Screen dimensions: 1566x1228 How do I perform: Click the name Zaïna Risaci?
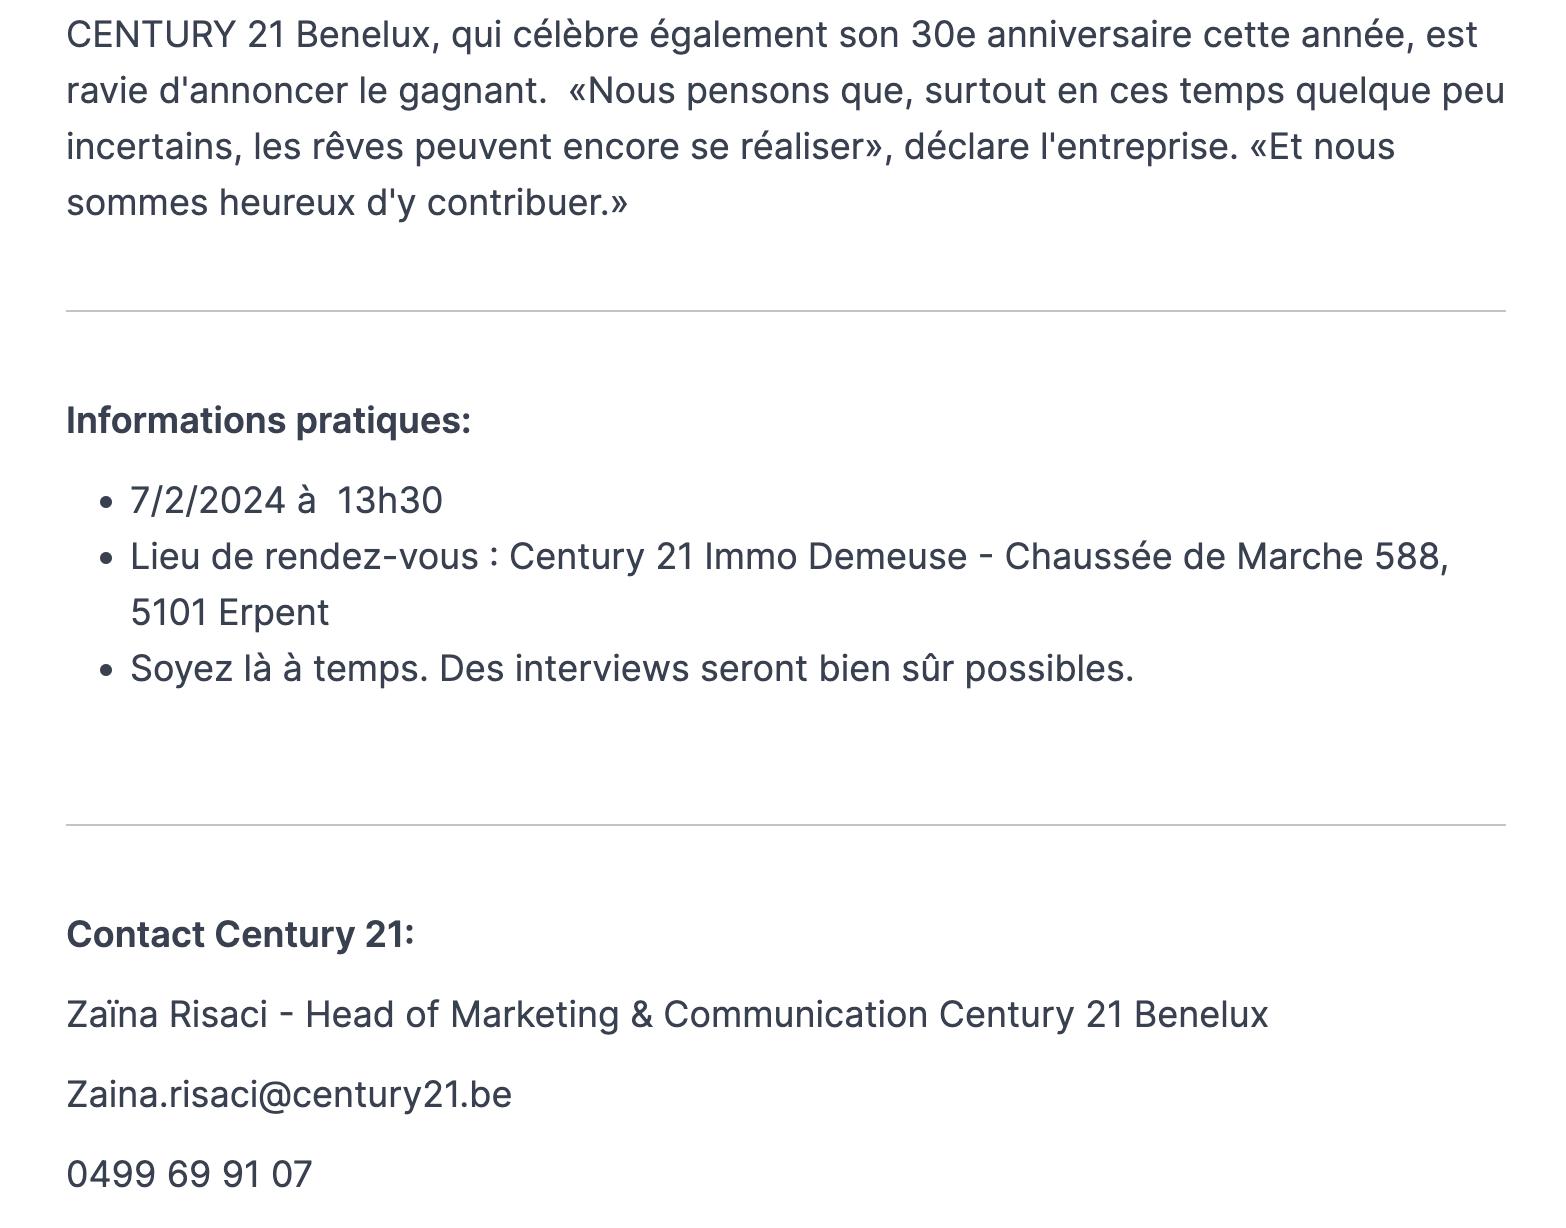coord(167,1014)
